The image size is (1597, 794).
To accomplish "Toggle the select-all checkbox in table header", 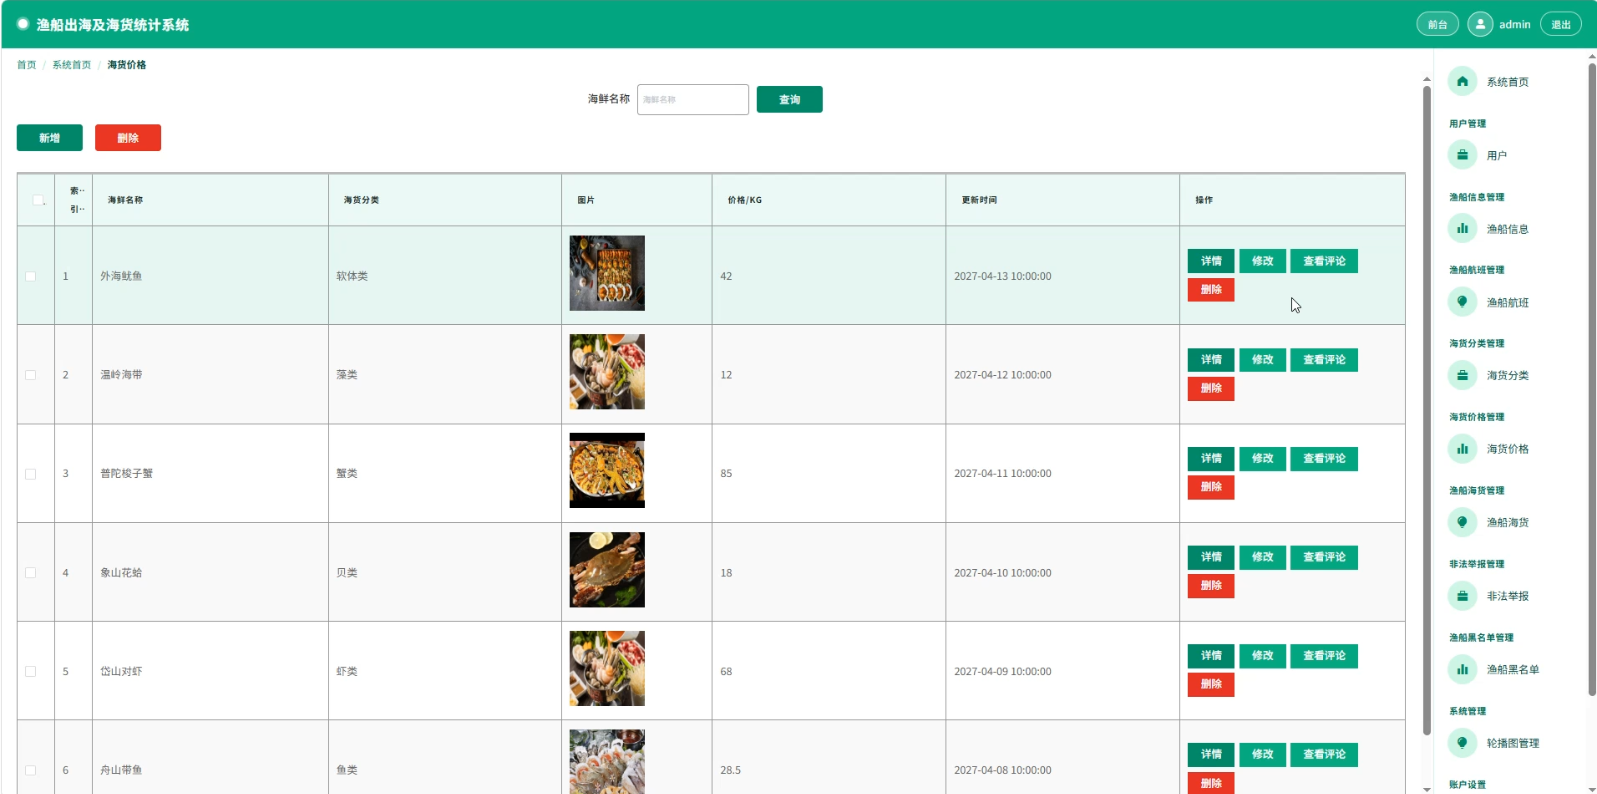I will click(x=38, y=200).
